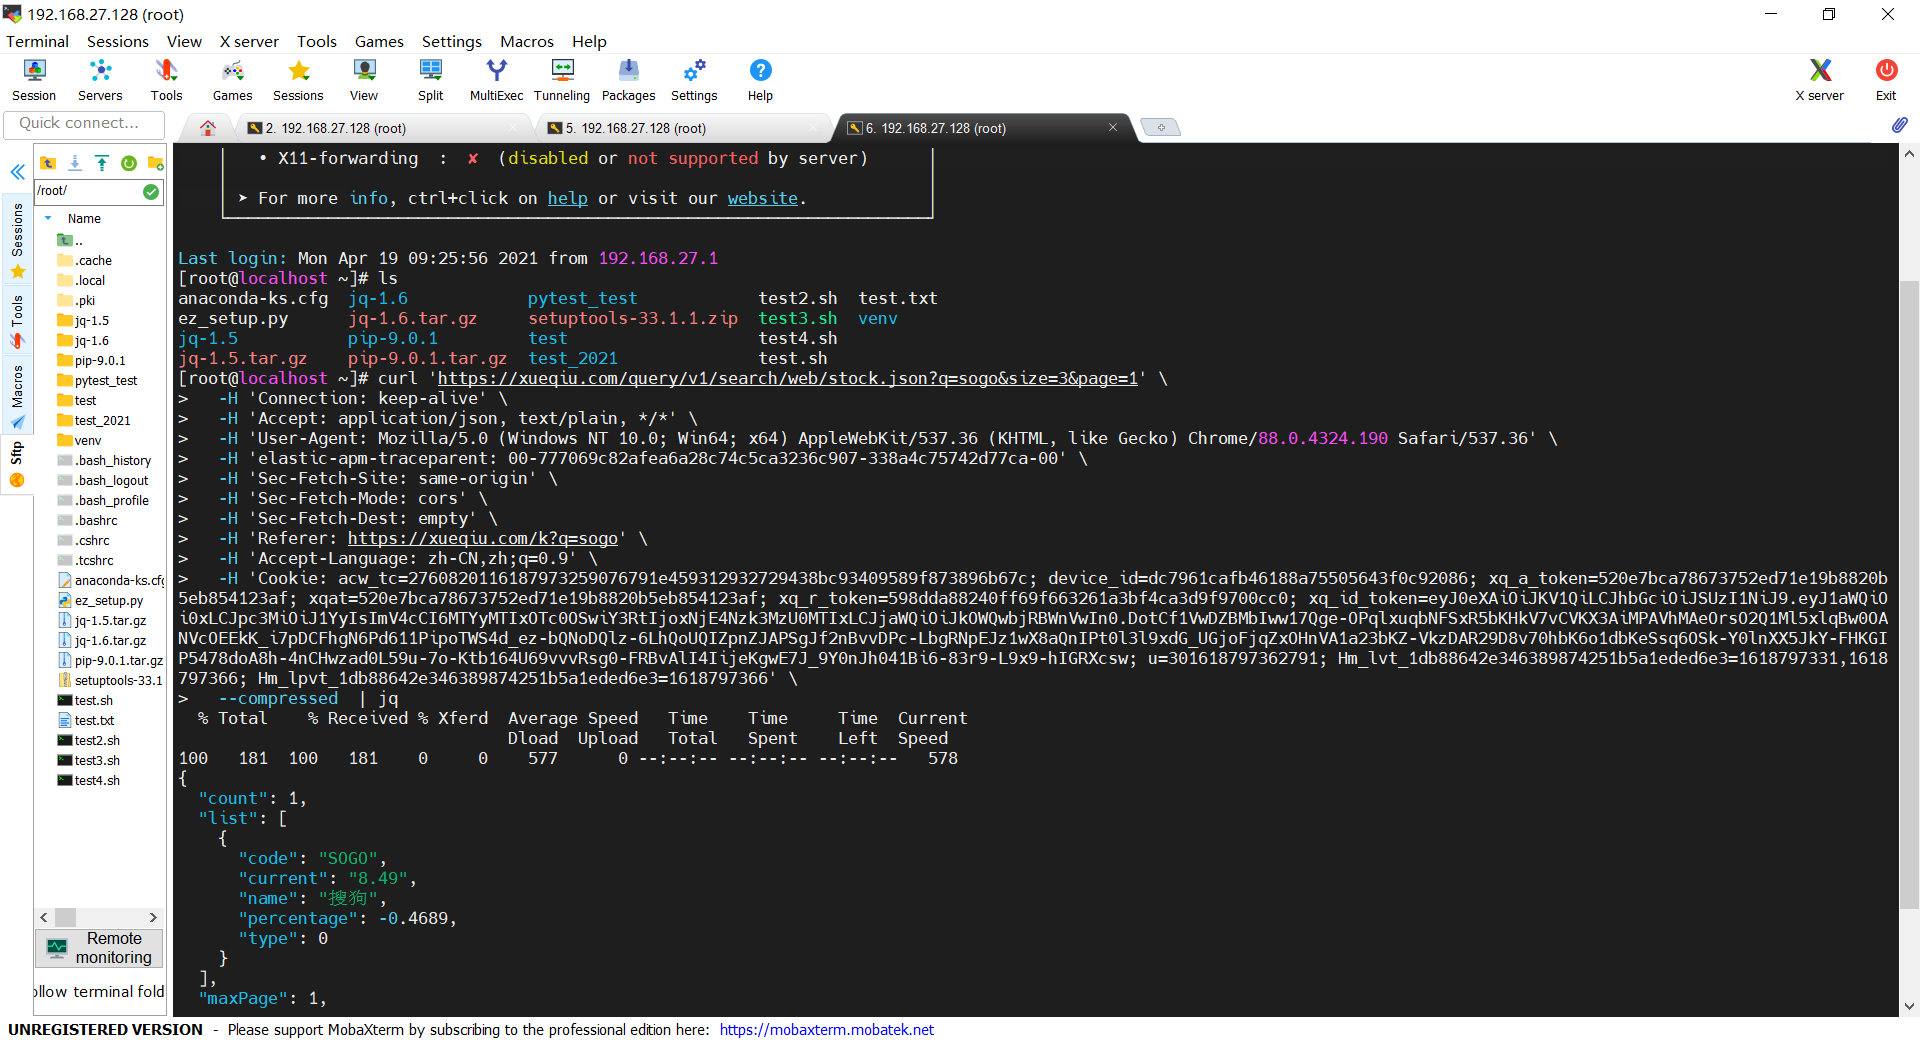Viewport: 1920px width, 1042px height.
Task: Click the SFTP download arrow icon
Action: point(75,163)
